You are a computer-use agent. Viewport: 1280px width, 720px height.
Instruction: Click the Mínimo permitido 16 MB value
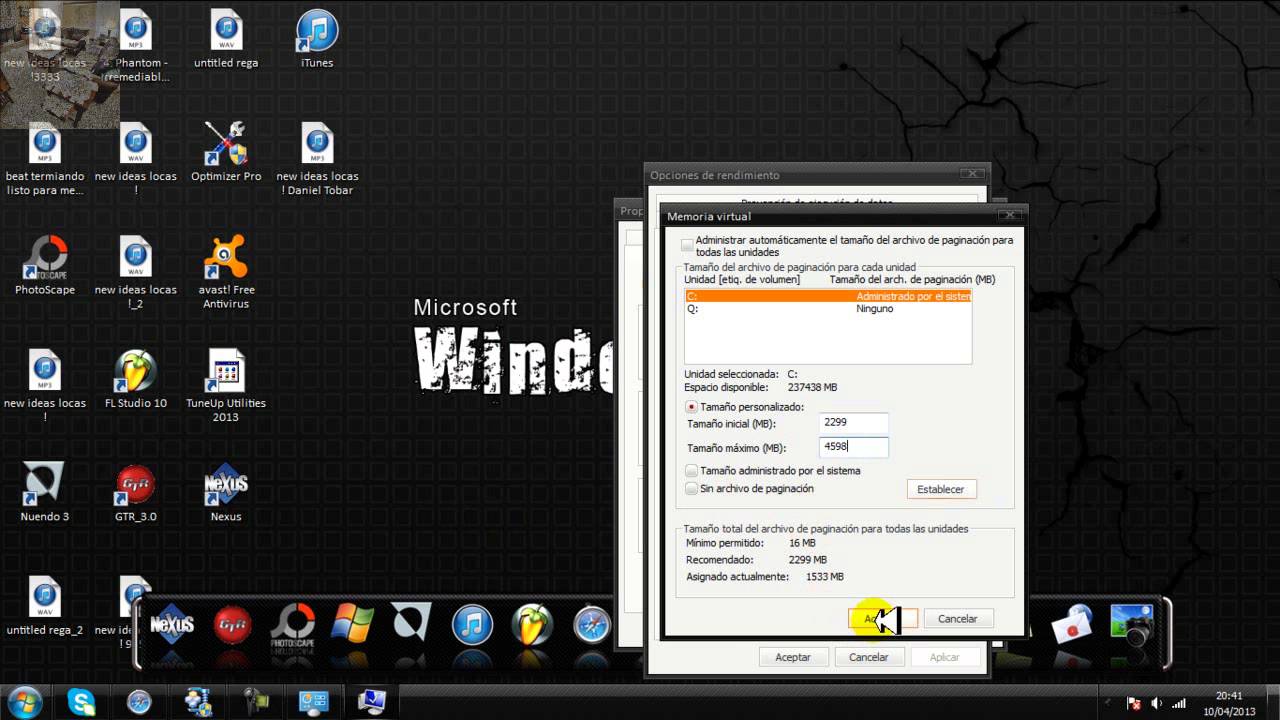click(802, 543)
